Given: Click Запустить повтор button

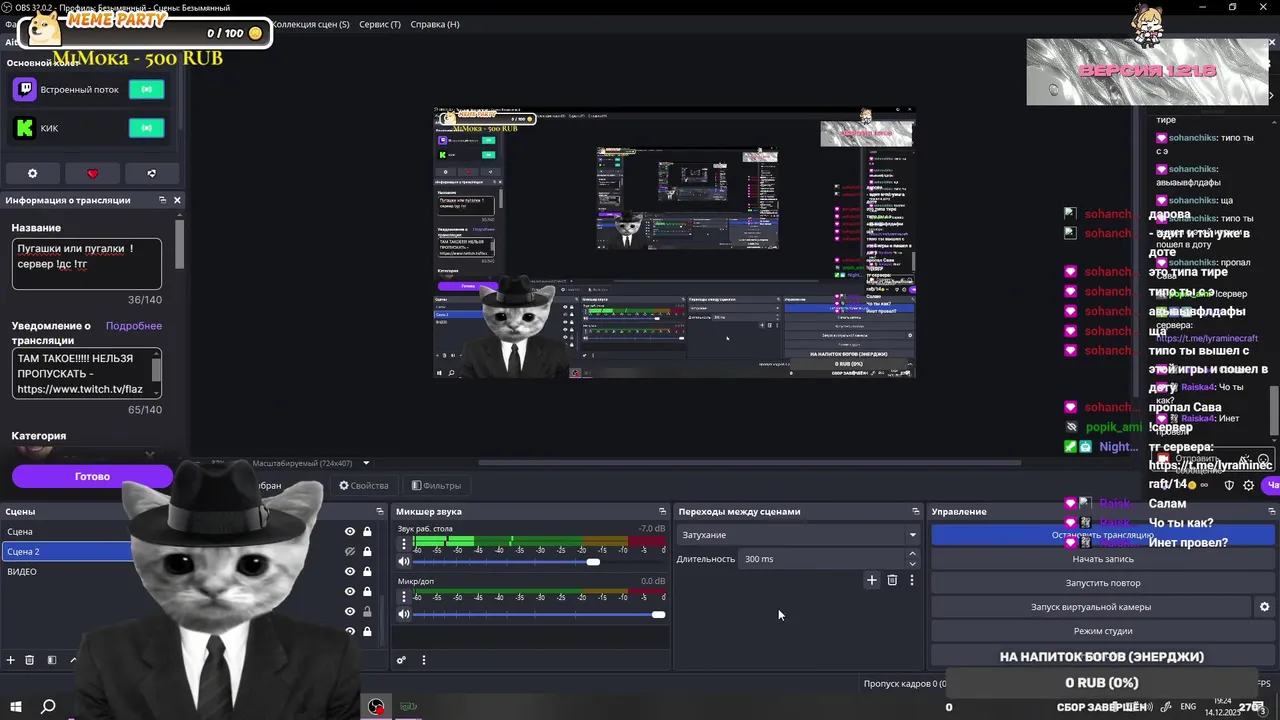Looking at the screenshot, I should tap(1103, 583).
